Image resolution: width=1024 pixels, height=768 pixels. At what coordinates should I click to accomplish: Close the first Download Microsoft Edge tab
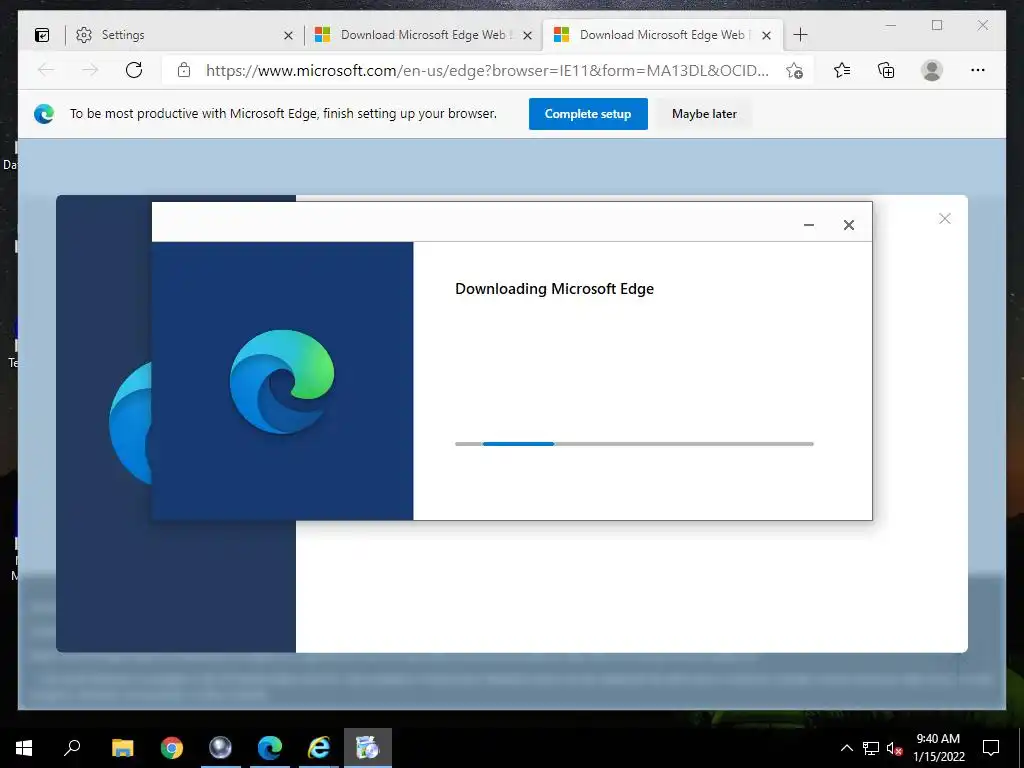(528, 35)
